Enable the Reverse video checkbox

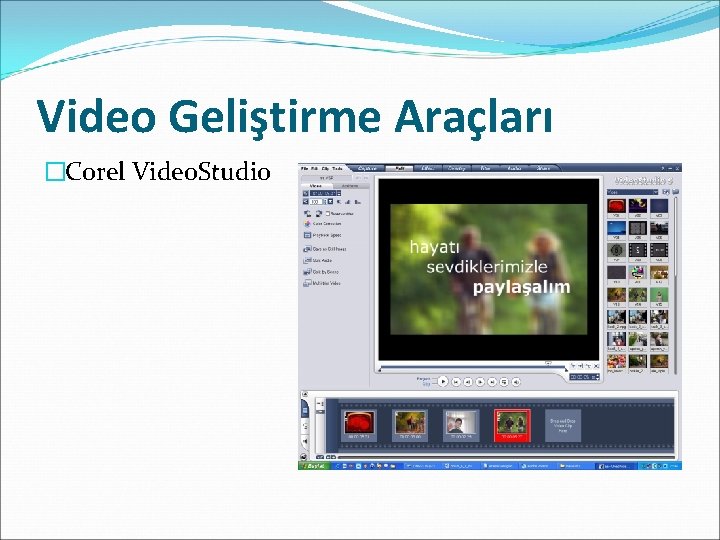(x=328, y=214)
